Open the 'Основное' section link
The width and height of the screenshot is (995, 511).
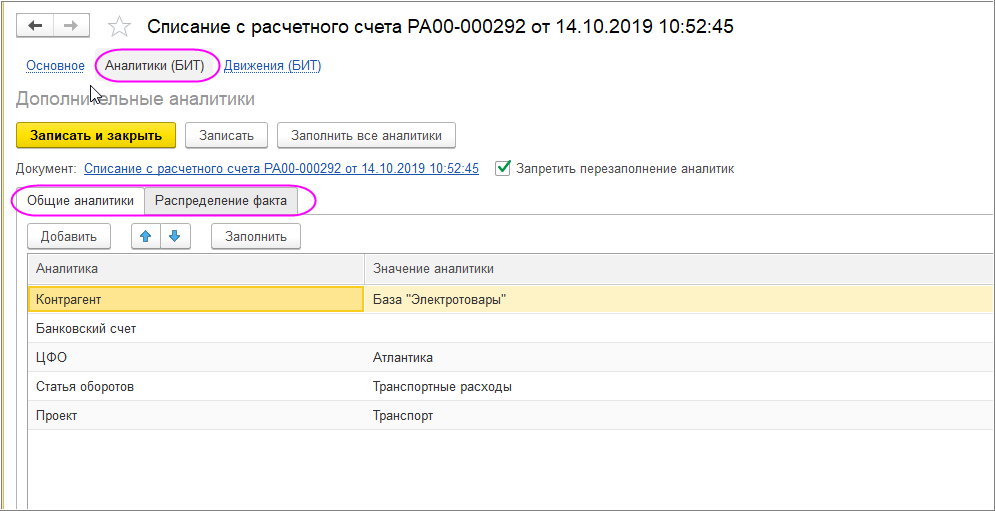click(55, 66)
